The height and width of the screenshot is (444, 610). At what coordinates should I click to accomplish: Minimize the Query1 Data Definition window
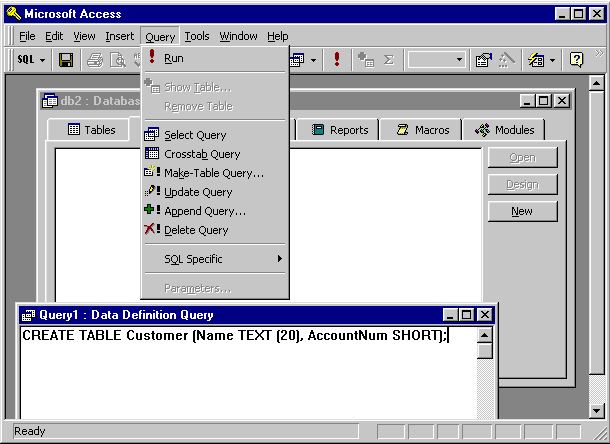tap(450, 314)
